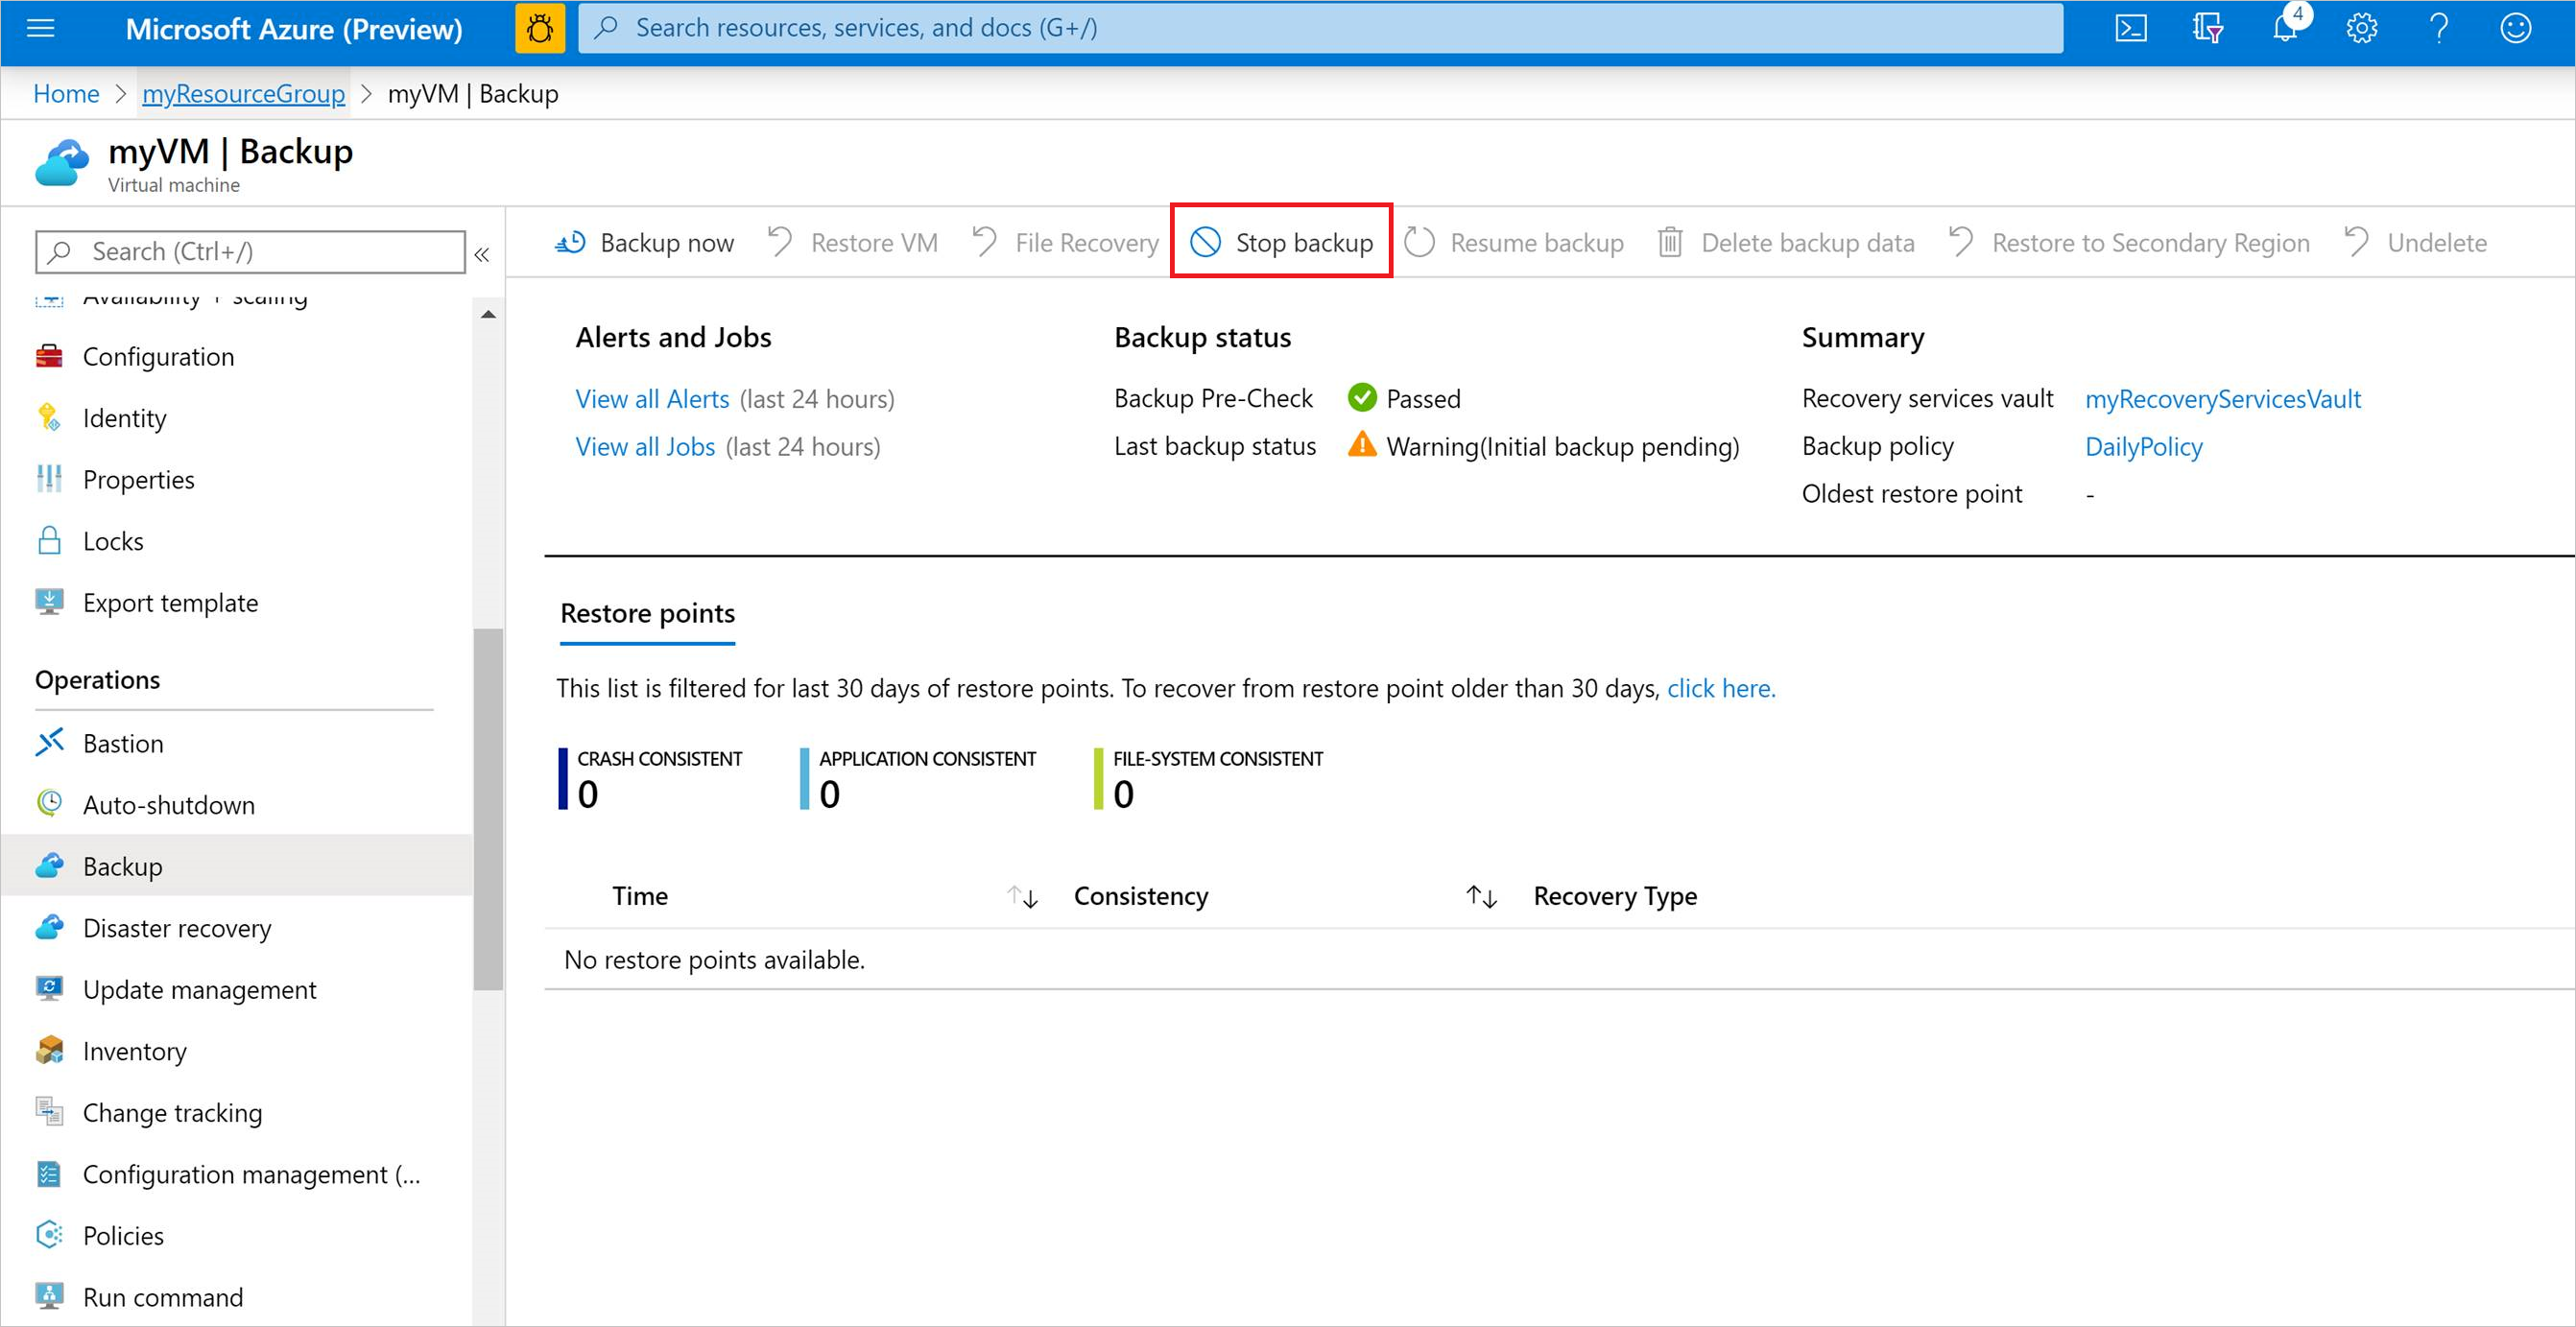Click the Resume backup icon
The height and width of the screenshot is (1327, 2576).
[1421, 242]
